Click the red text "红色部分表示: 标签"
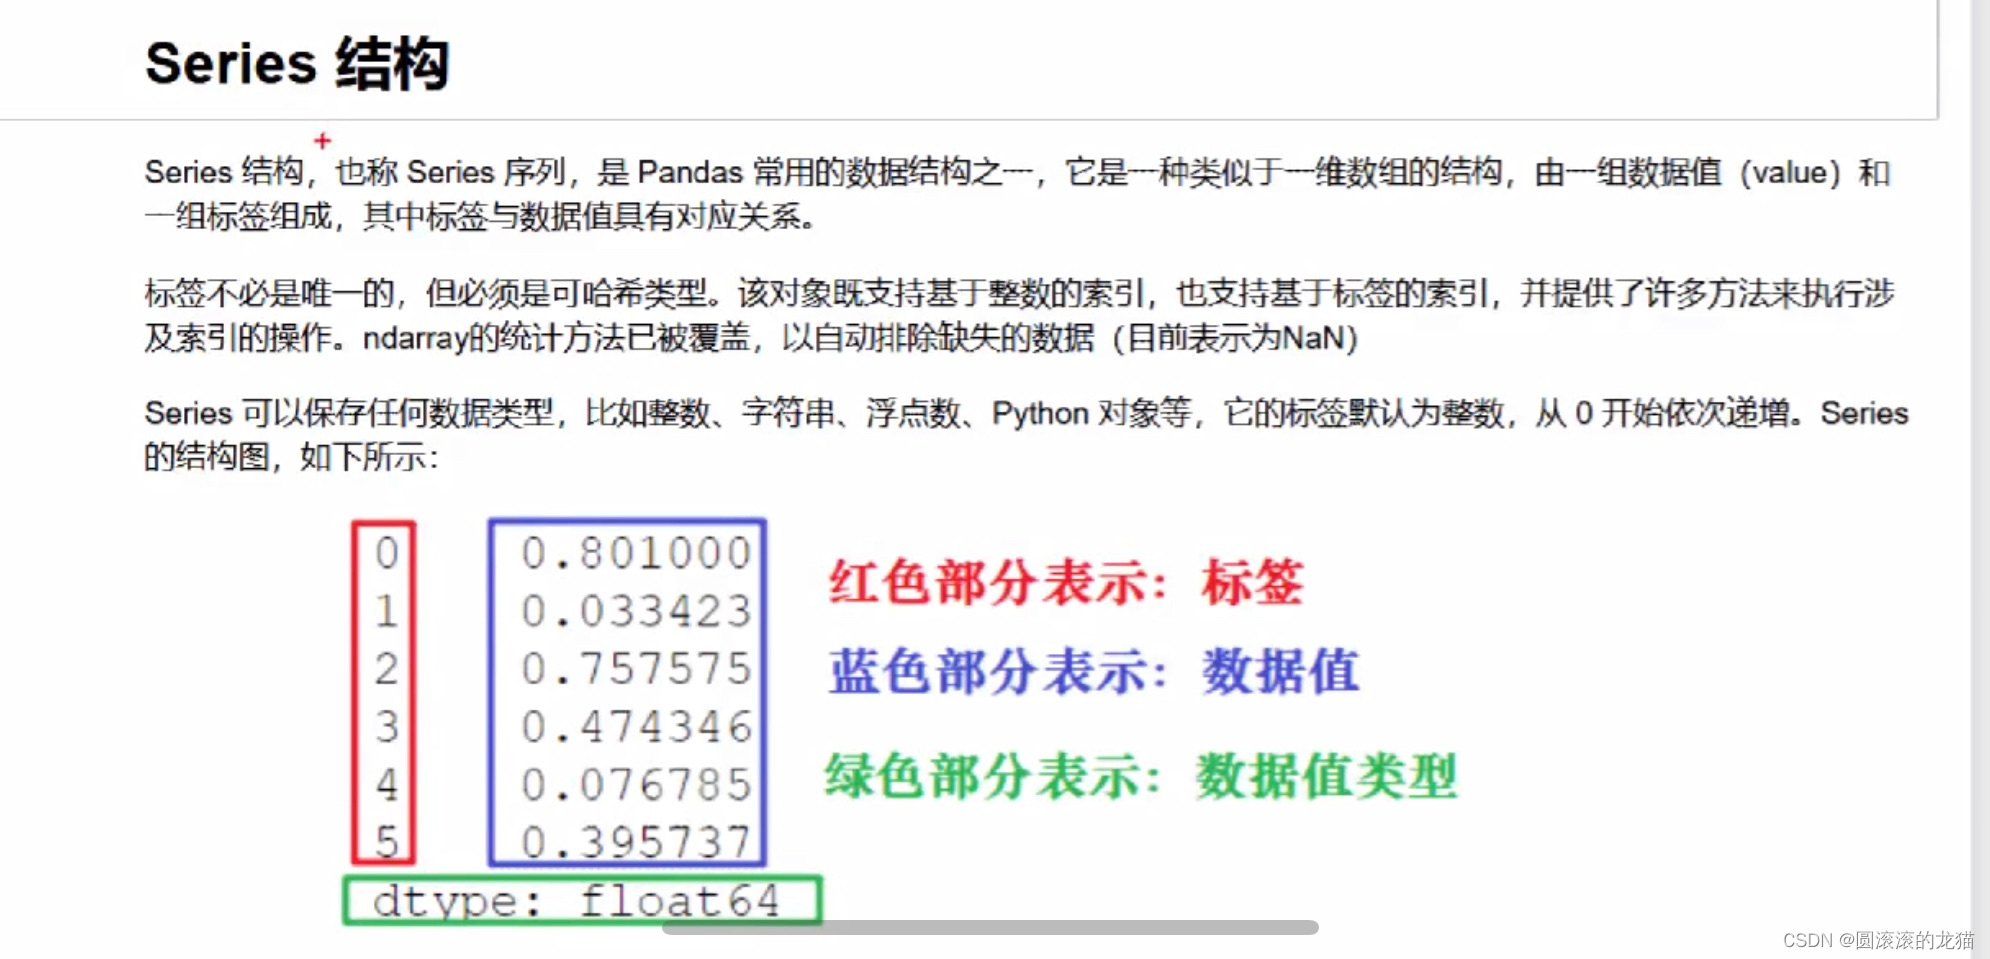 pyautogui.click(x=1066, y=582)
